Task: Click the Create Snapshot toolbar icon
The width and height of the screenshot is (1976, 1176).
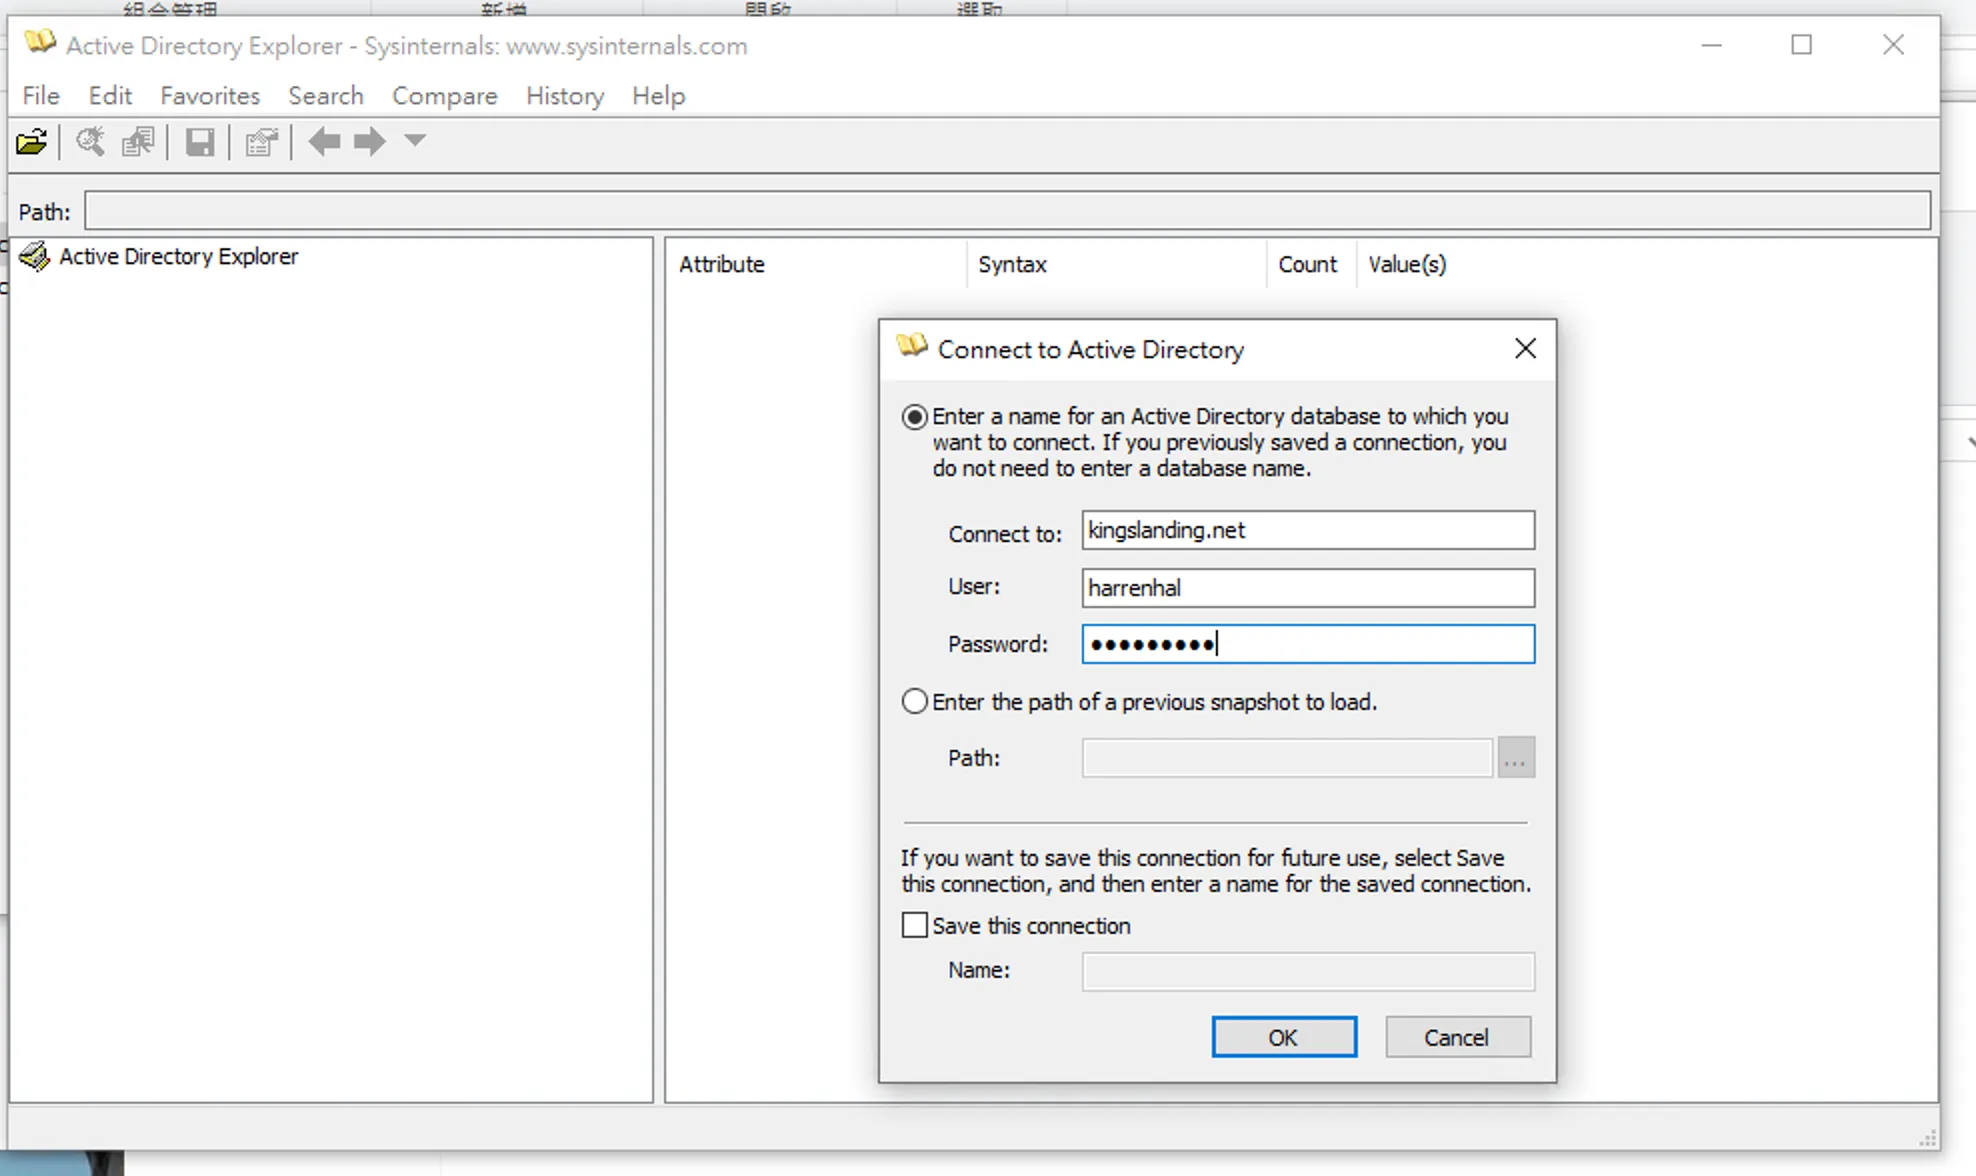Action: [x=138, y=142]
